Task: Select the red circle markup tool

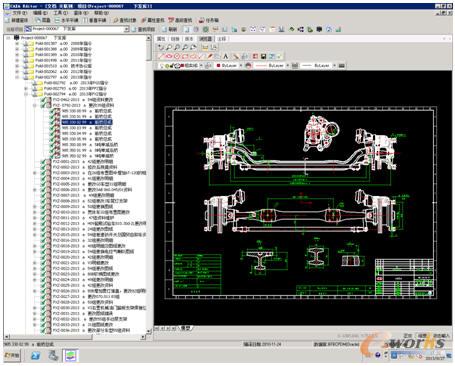Action: point(177,56)
